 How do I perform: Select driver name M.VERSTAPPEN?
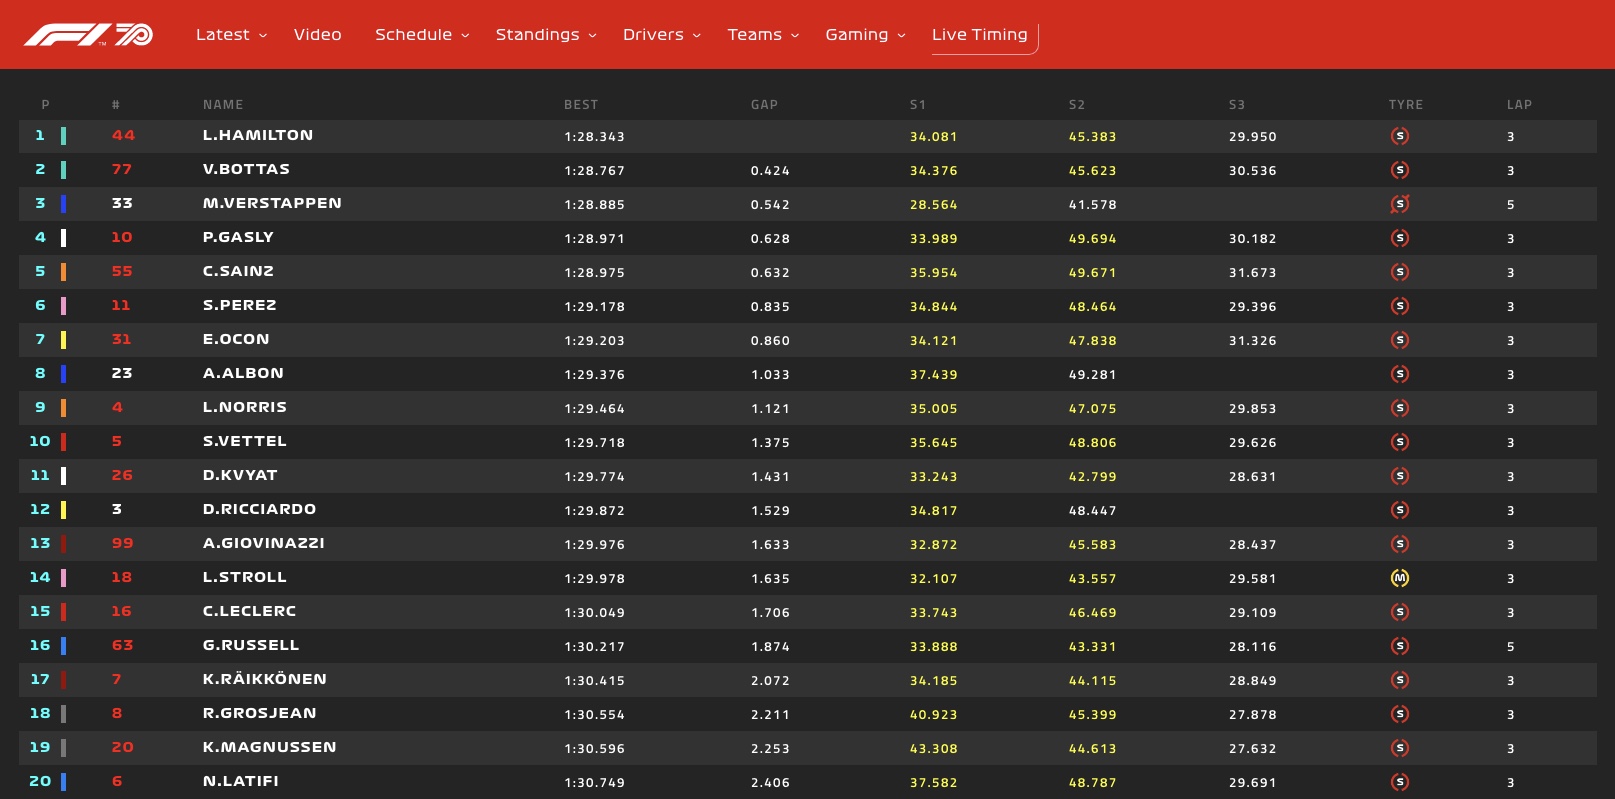[272, 203]
